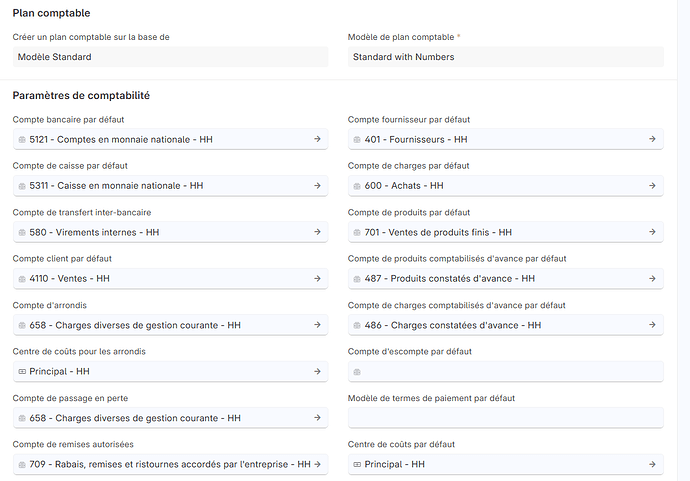This screenshot has height=481, width=690.
Task: Open the Modèle de plan comptable field showing Standard with Numbers
Action: pyautogui.click(x=506, y=57)
